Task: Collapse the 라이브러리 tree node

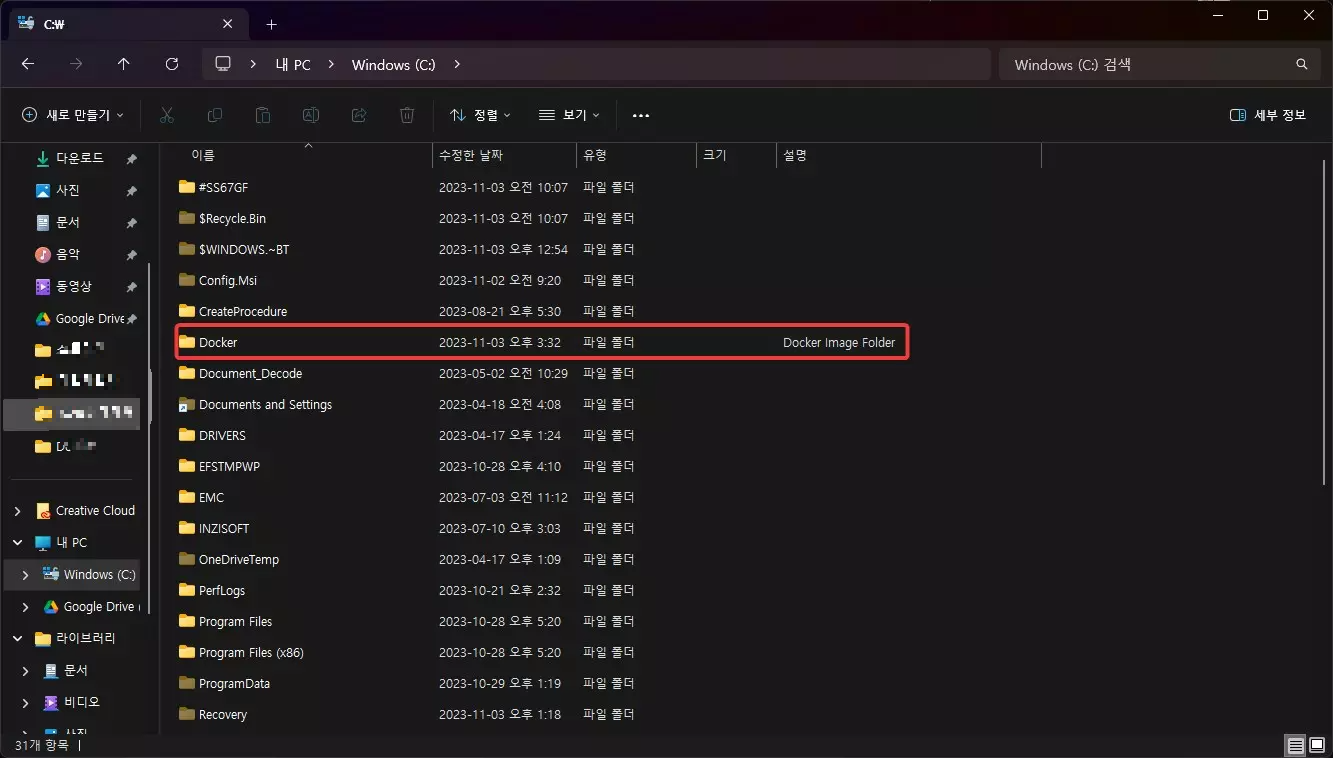Action: [17, 639]
